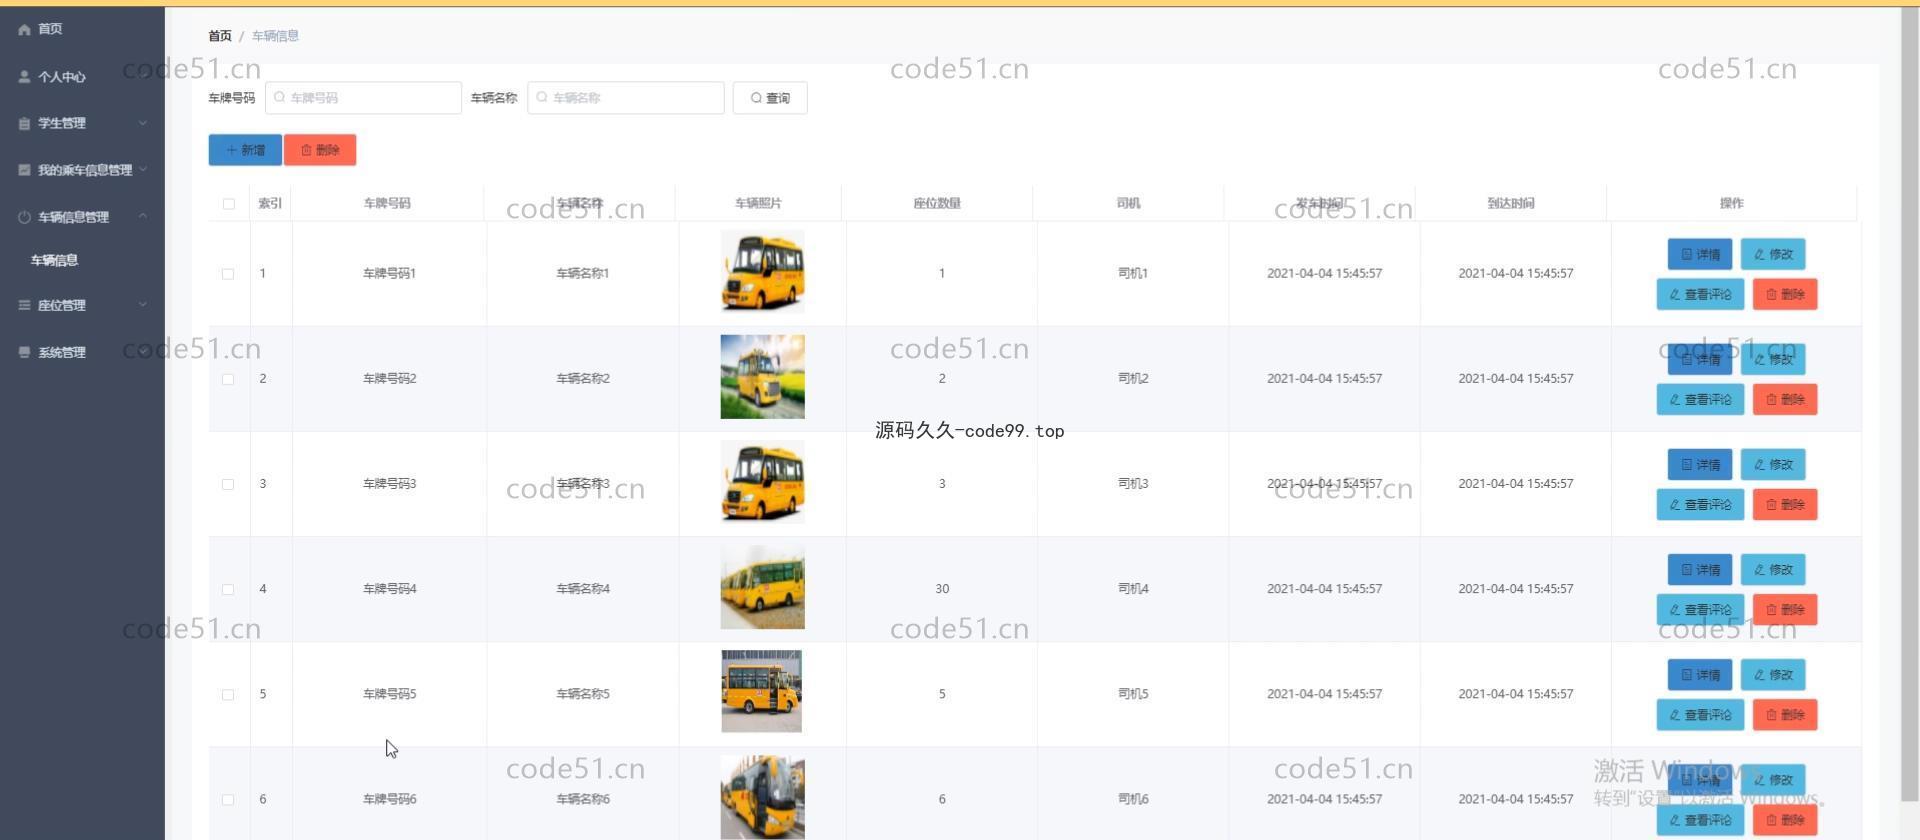Viewport: 1920px width, 840px height.
Task: Click the icon beside 系统管理
Action: 24,352
